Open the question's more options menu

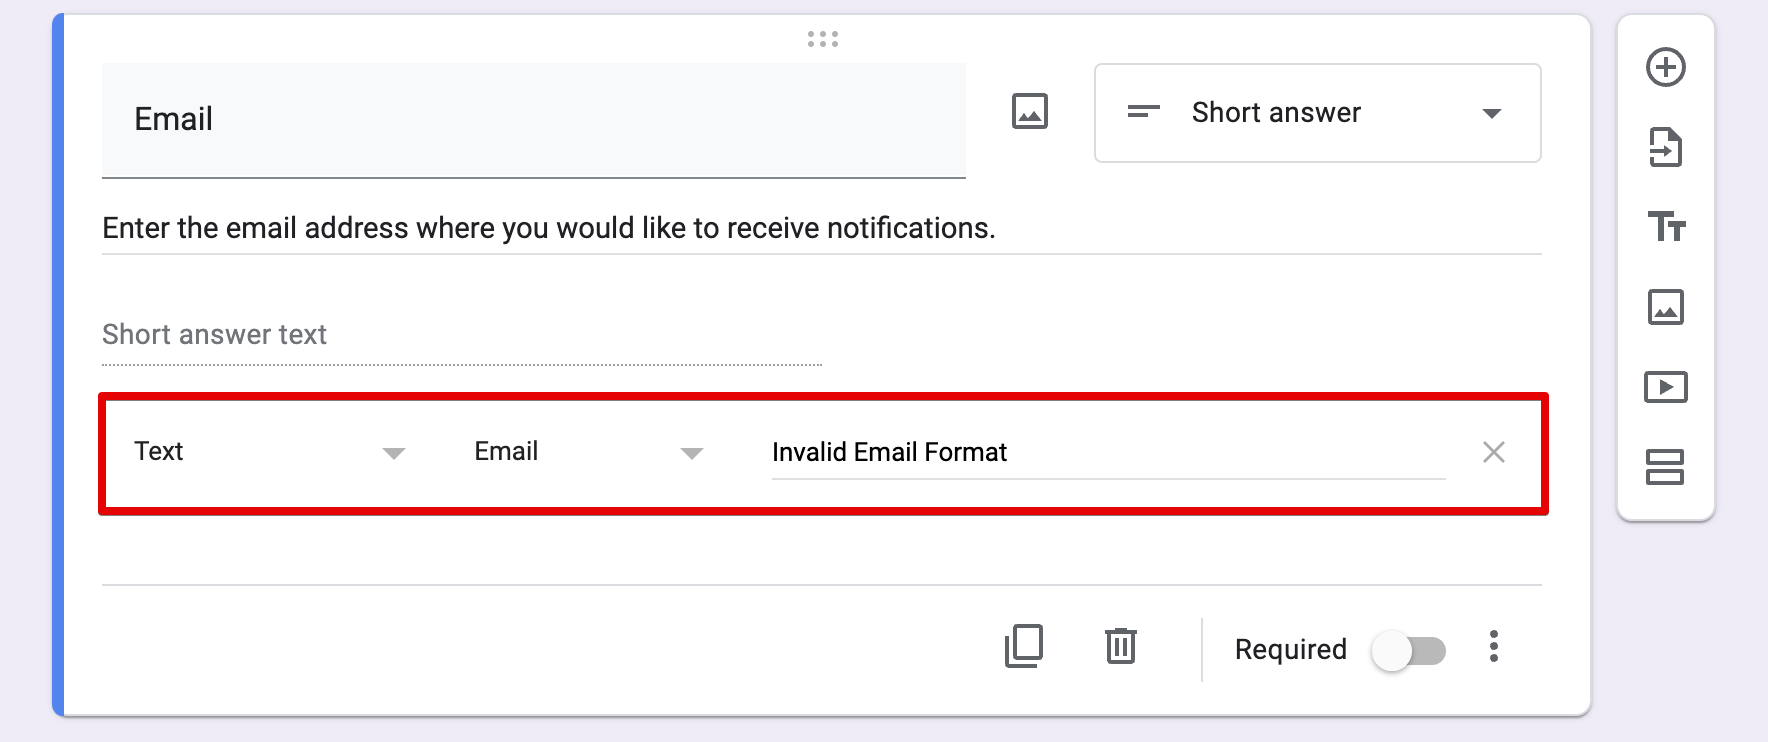[x=1494, y=648]
